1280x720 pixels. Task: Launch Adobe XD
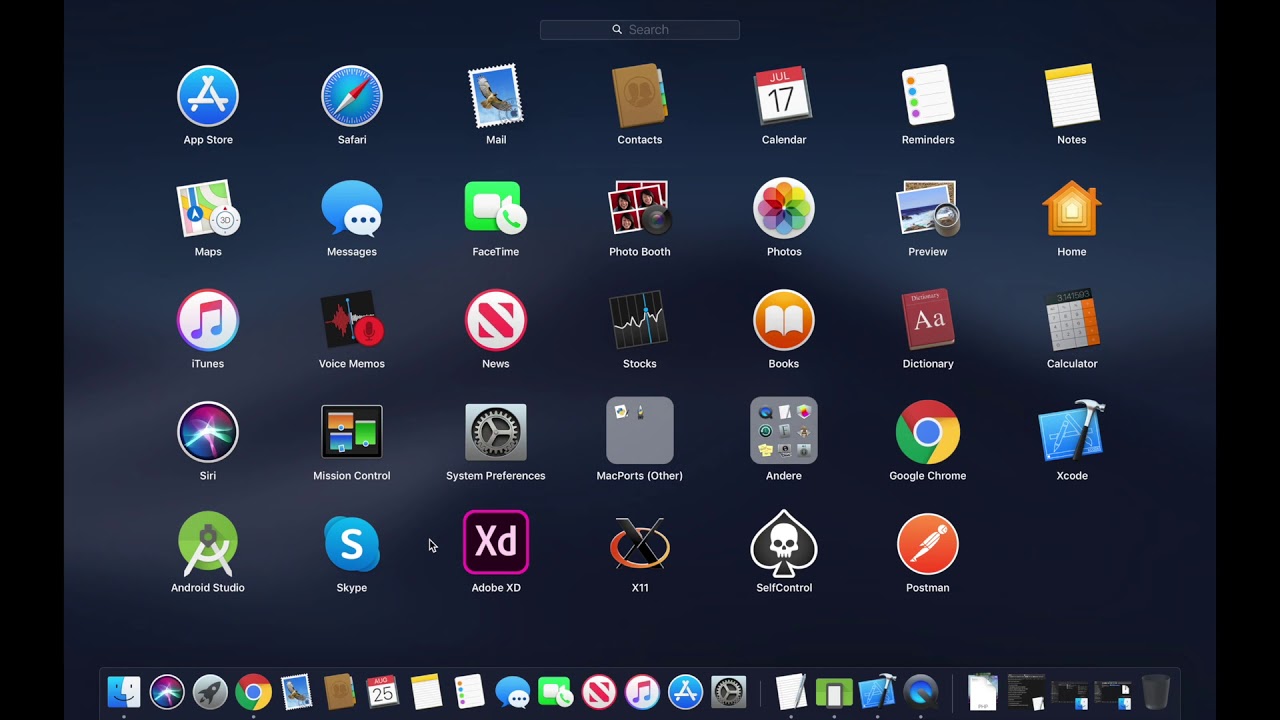[496, 543]
